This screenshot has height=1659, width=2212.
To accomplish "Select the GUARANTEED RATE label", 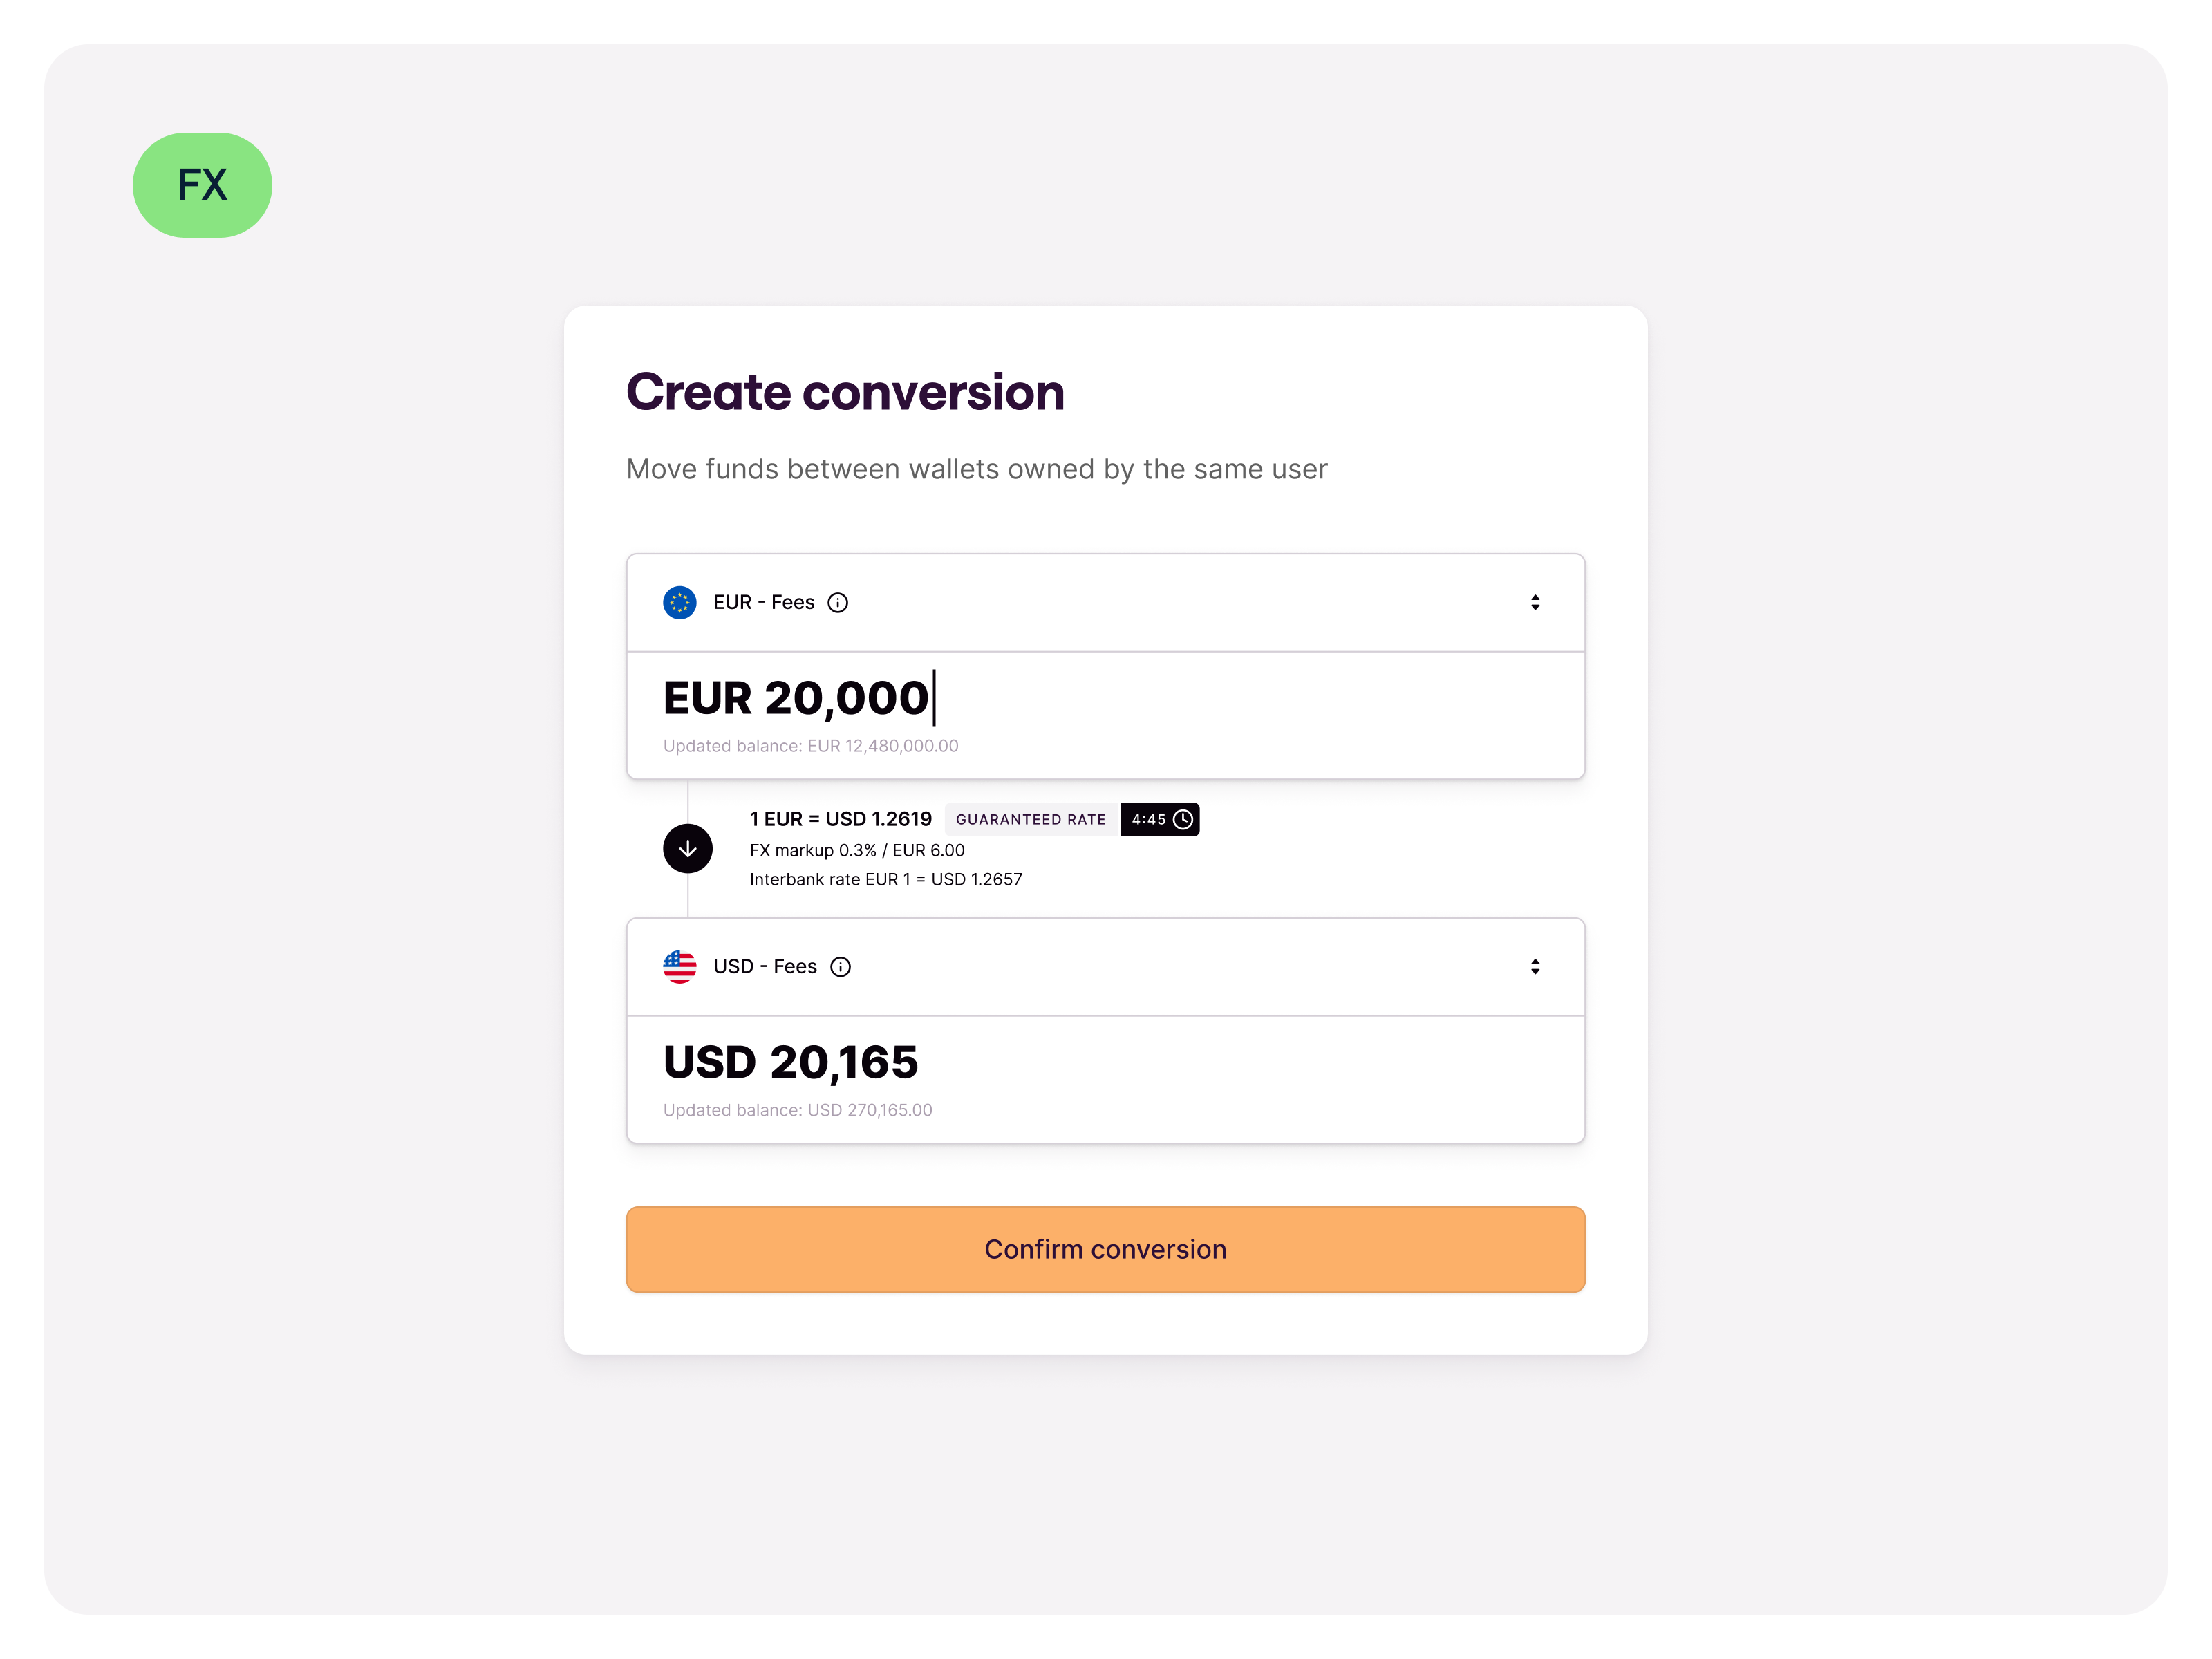I will click(x=1031, y=819).
